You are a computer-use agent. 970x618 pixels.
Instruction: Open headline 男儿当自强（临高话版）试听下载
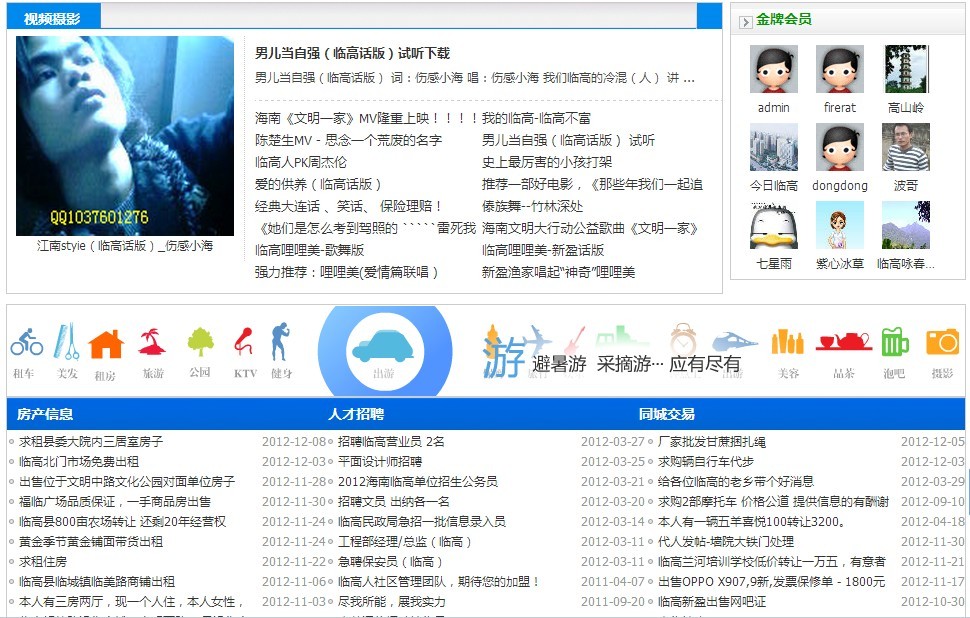pyautogui.click(x=352, y=53)
